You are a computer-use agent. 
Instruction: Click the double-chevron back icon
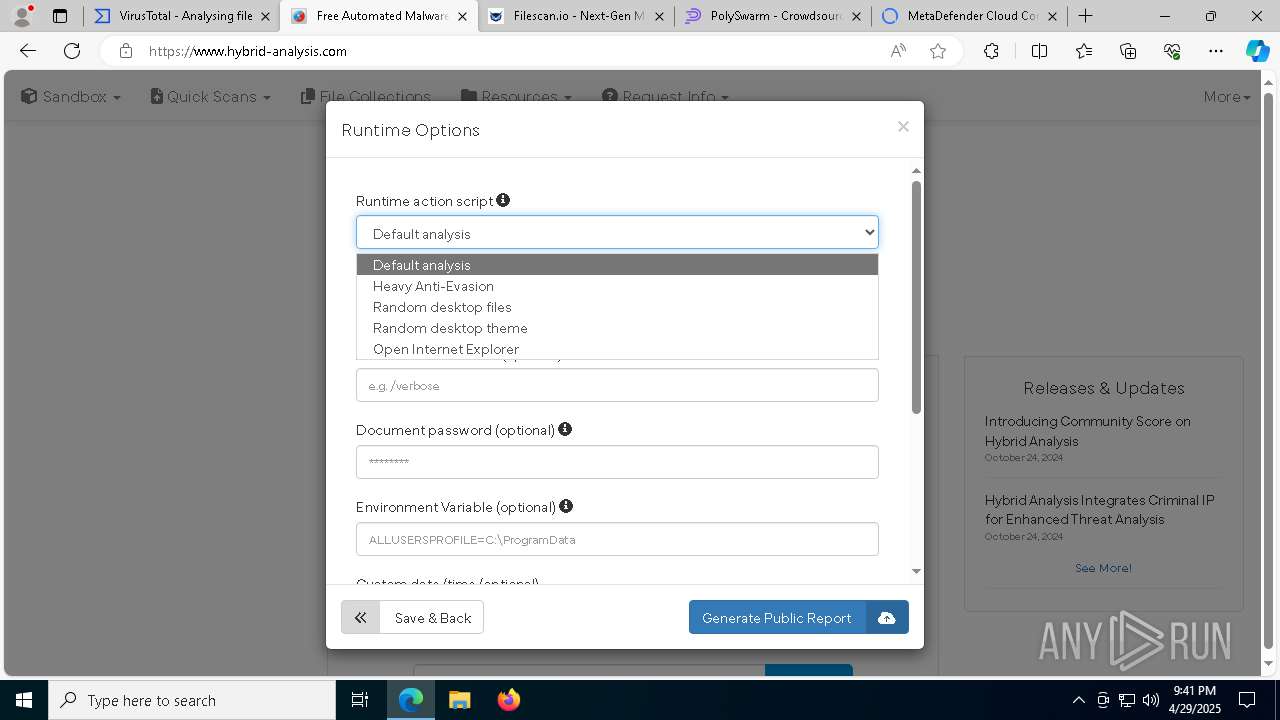pos(361,618)
